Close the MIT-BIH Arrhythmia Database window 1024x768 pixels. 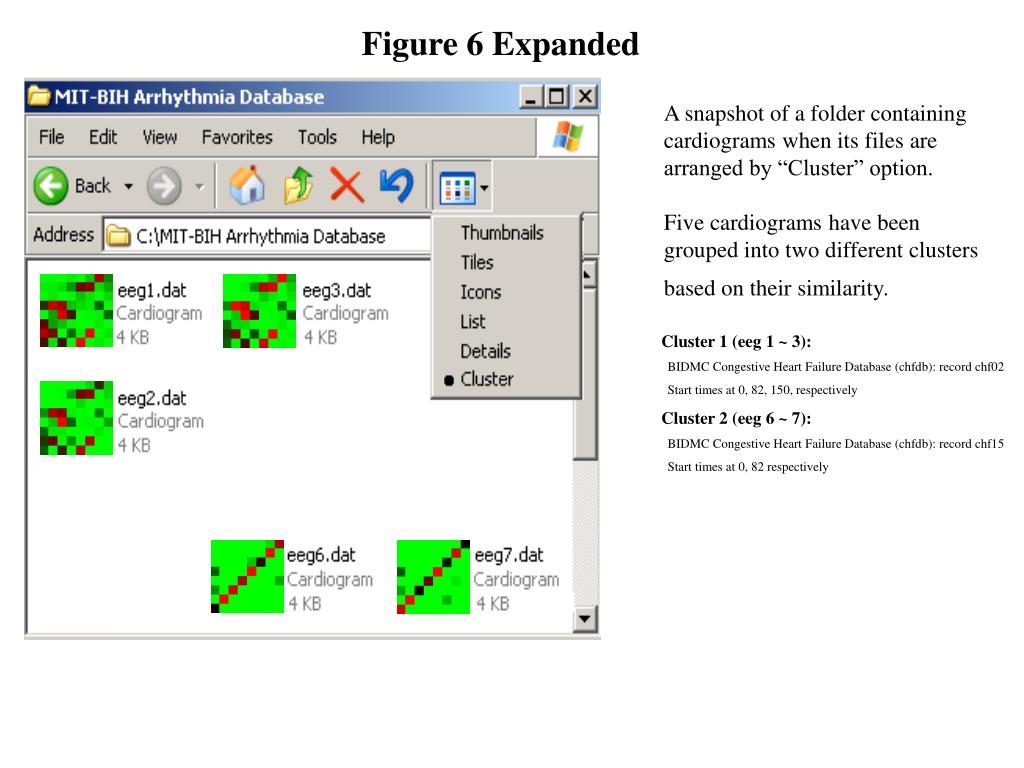585,97
